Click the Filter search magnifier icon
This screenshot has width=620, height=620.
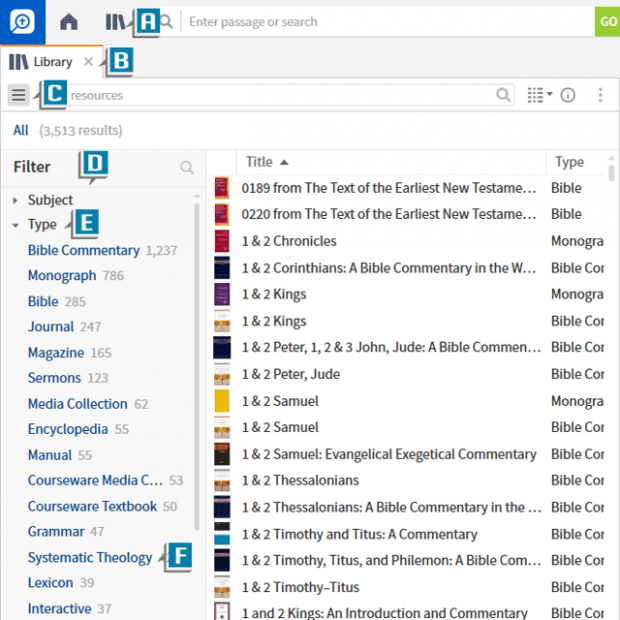(x=187, y=168)
